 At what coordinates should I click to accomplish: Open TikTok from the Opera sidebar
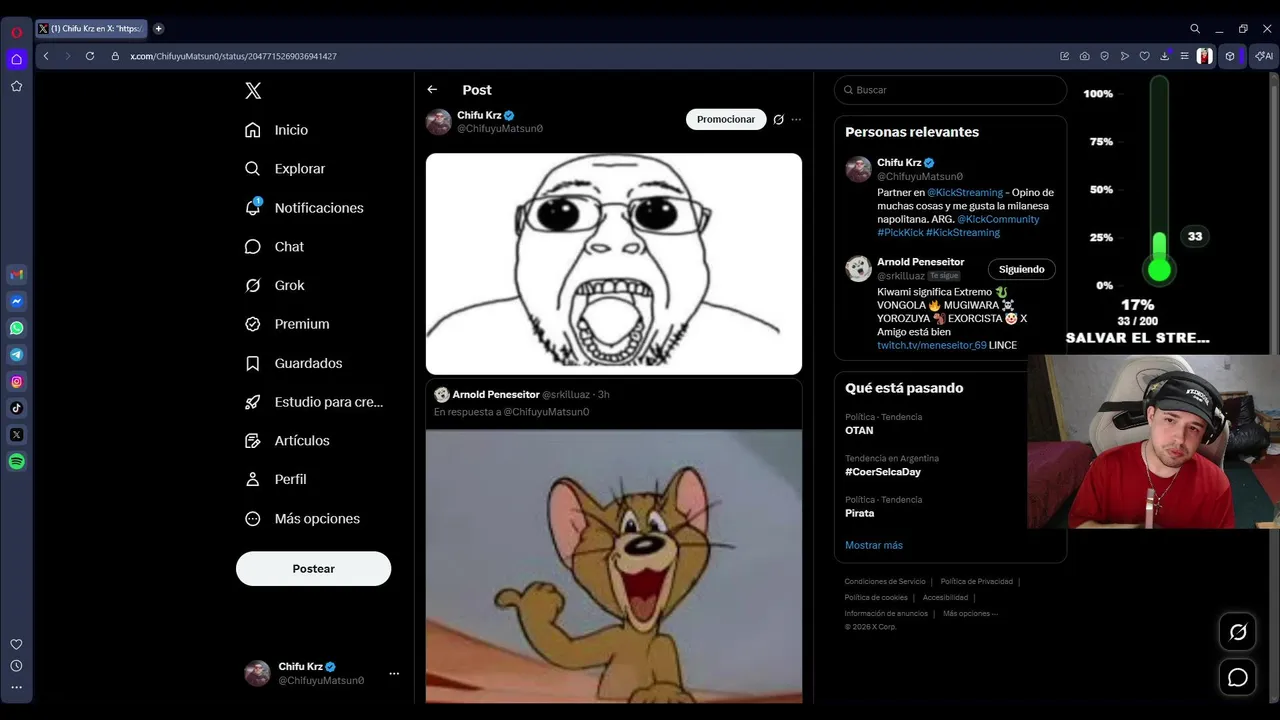click(16, 408)
